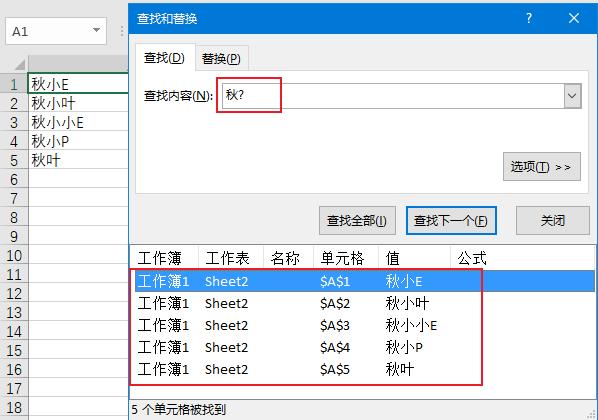Switch to the 查找(D) tab
The image size is (598, 420).
[x=164, y=58]
